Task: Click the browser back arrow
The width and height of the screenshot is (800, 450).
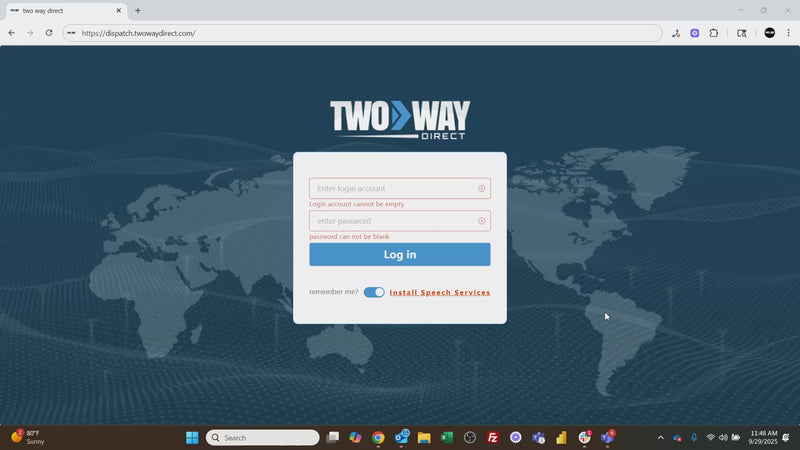Action: click(12, 33)
